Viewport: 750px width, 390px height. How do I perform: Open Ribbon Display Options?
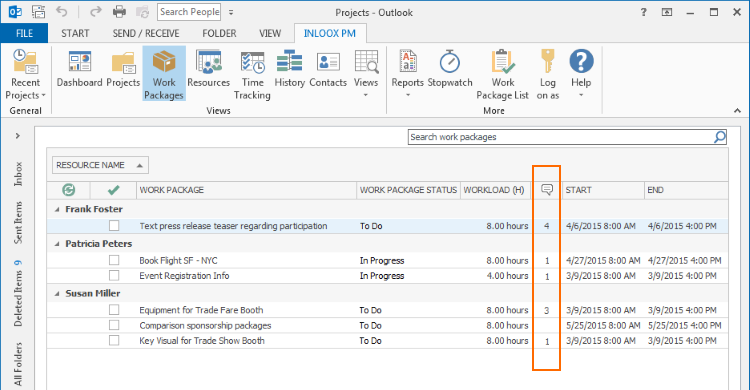[x=667, y=12]
